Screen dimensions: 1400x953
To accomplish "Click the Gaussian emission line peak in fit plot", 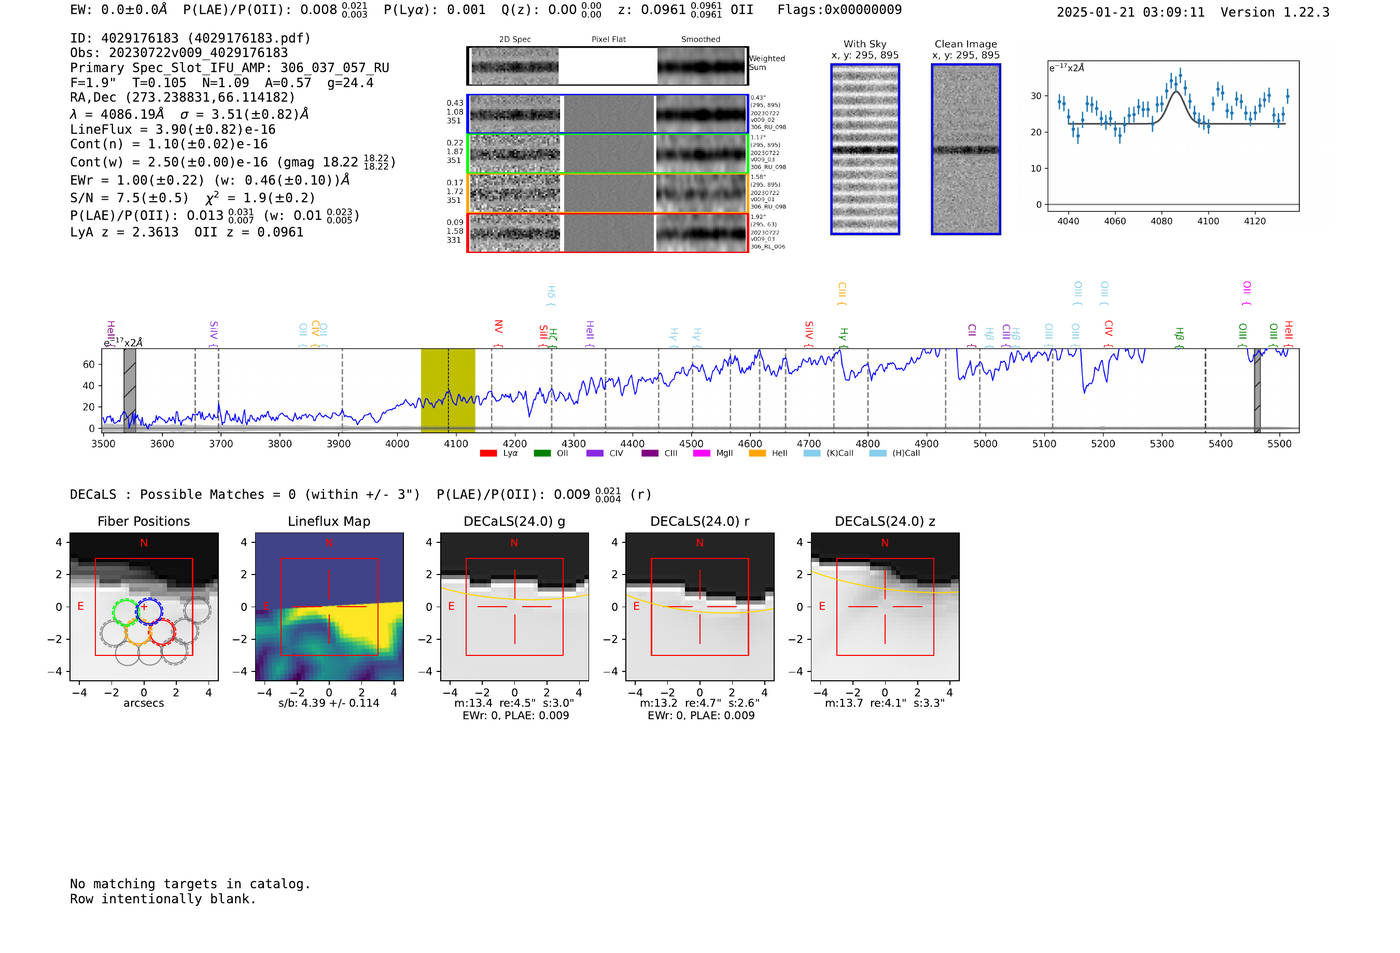I will 1178,93.
